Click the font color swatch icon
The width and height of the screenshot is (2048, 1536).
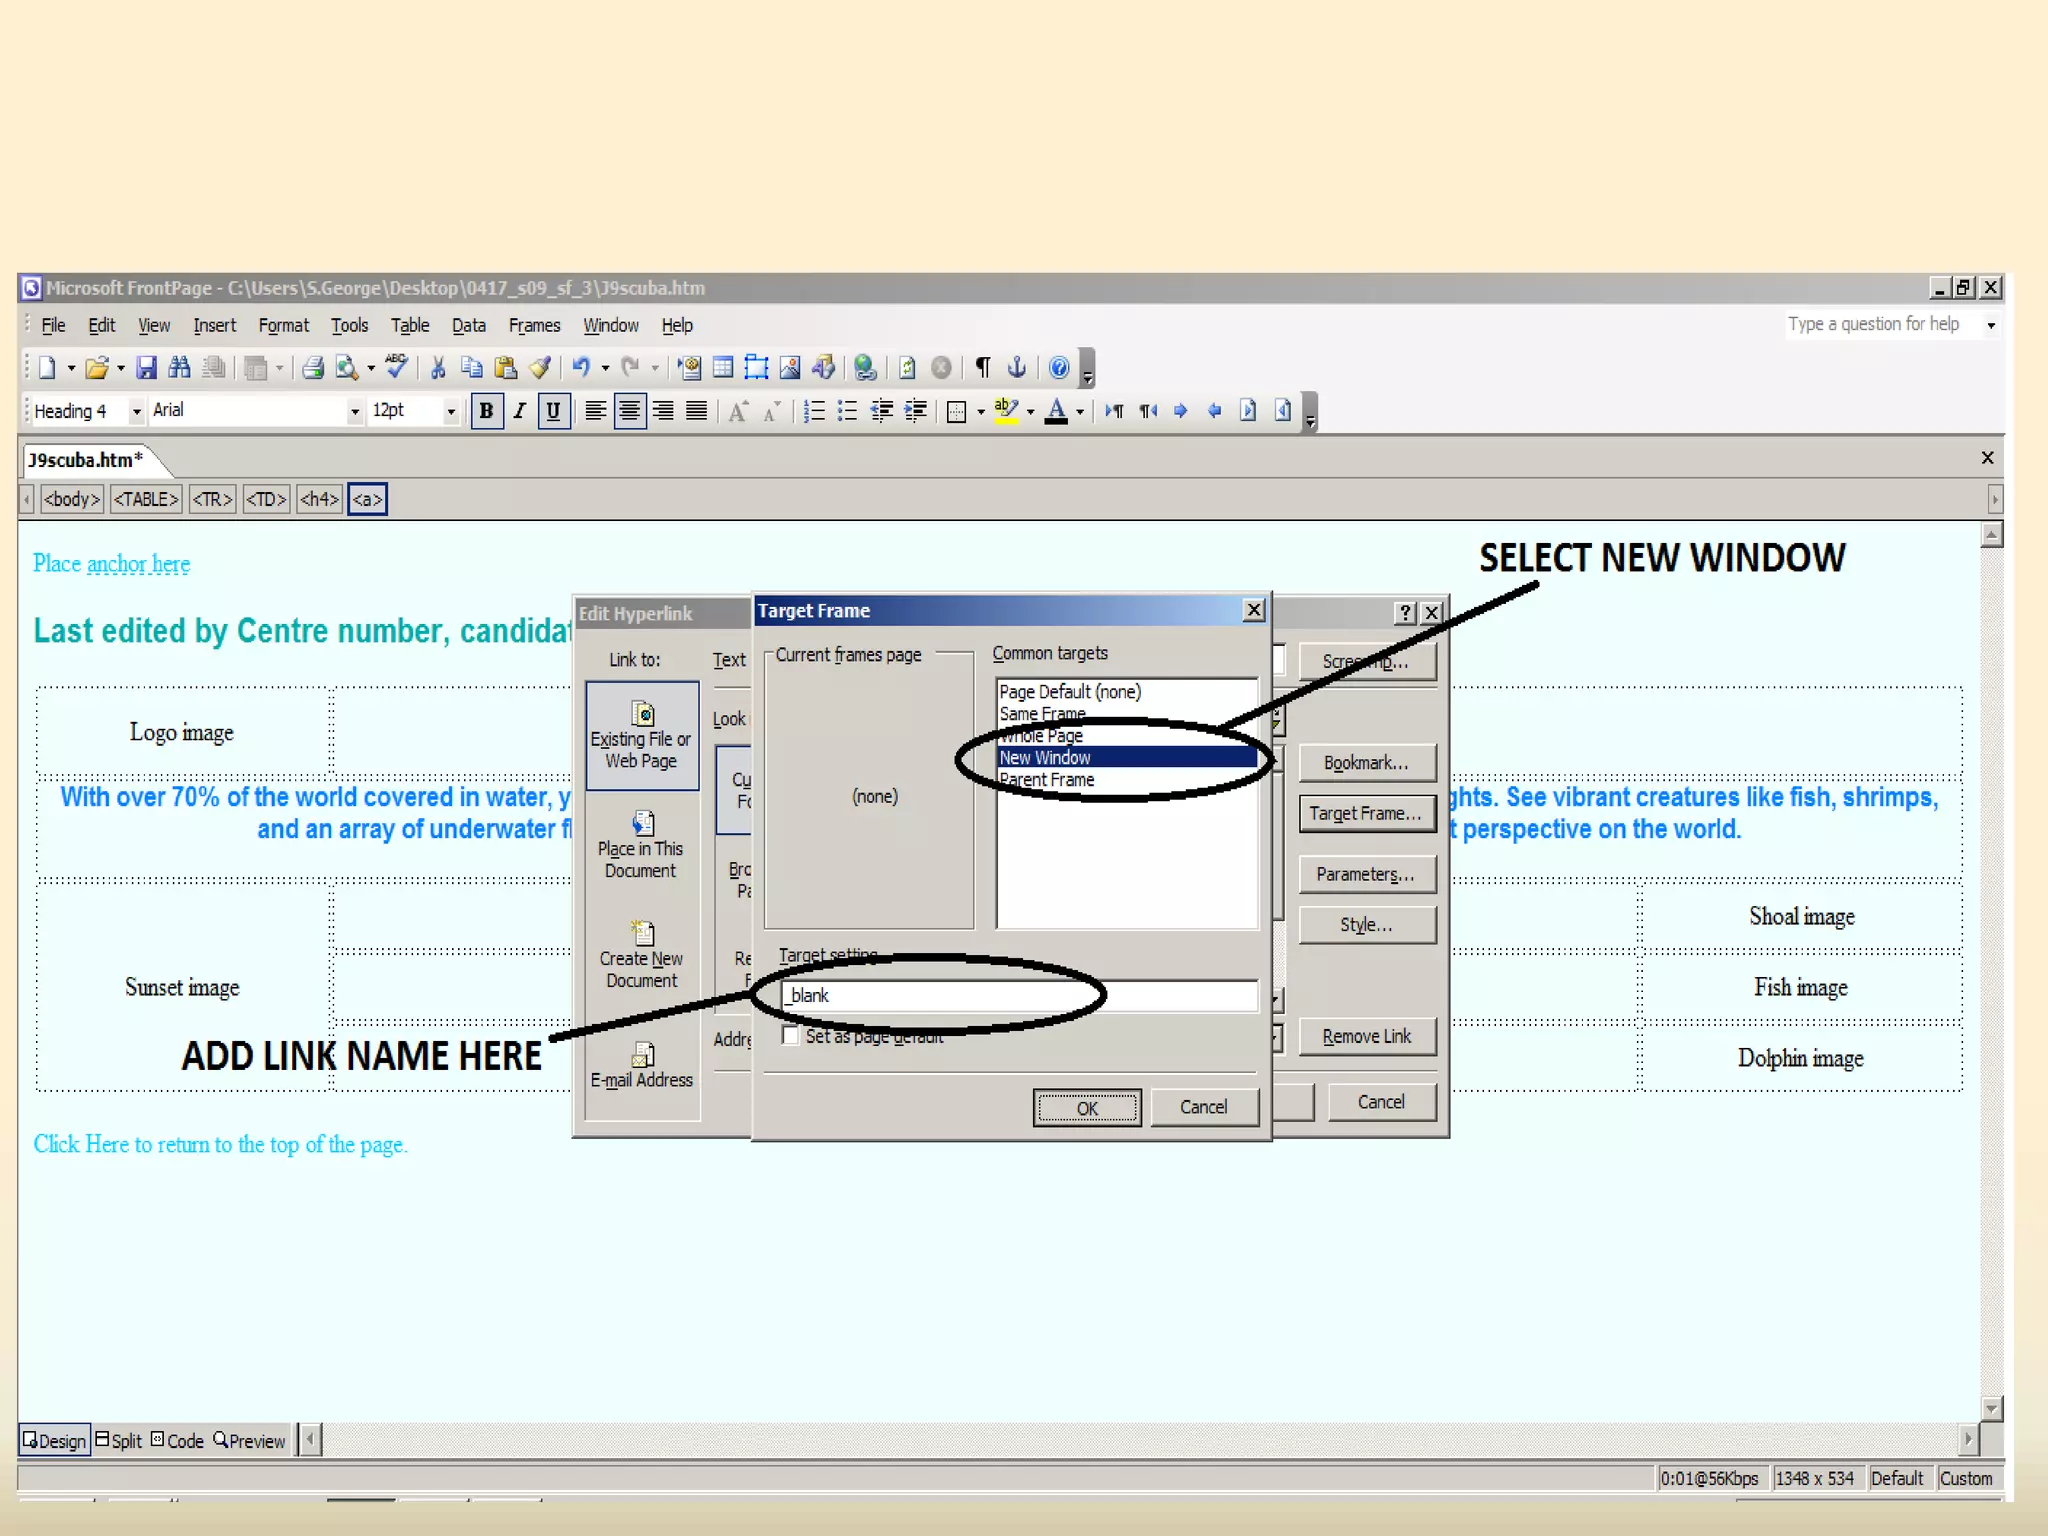click(x=1056, y=411)
